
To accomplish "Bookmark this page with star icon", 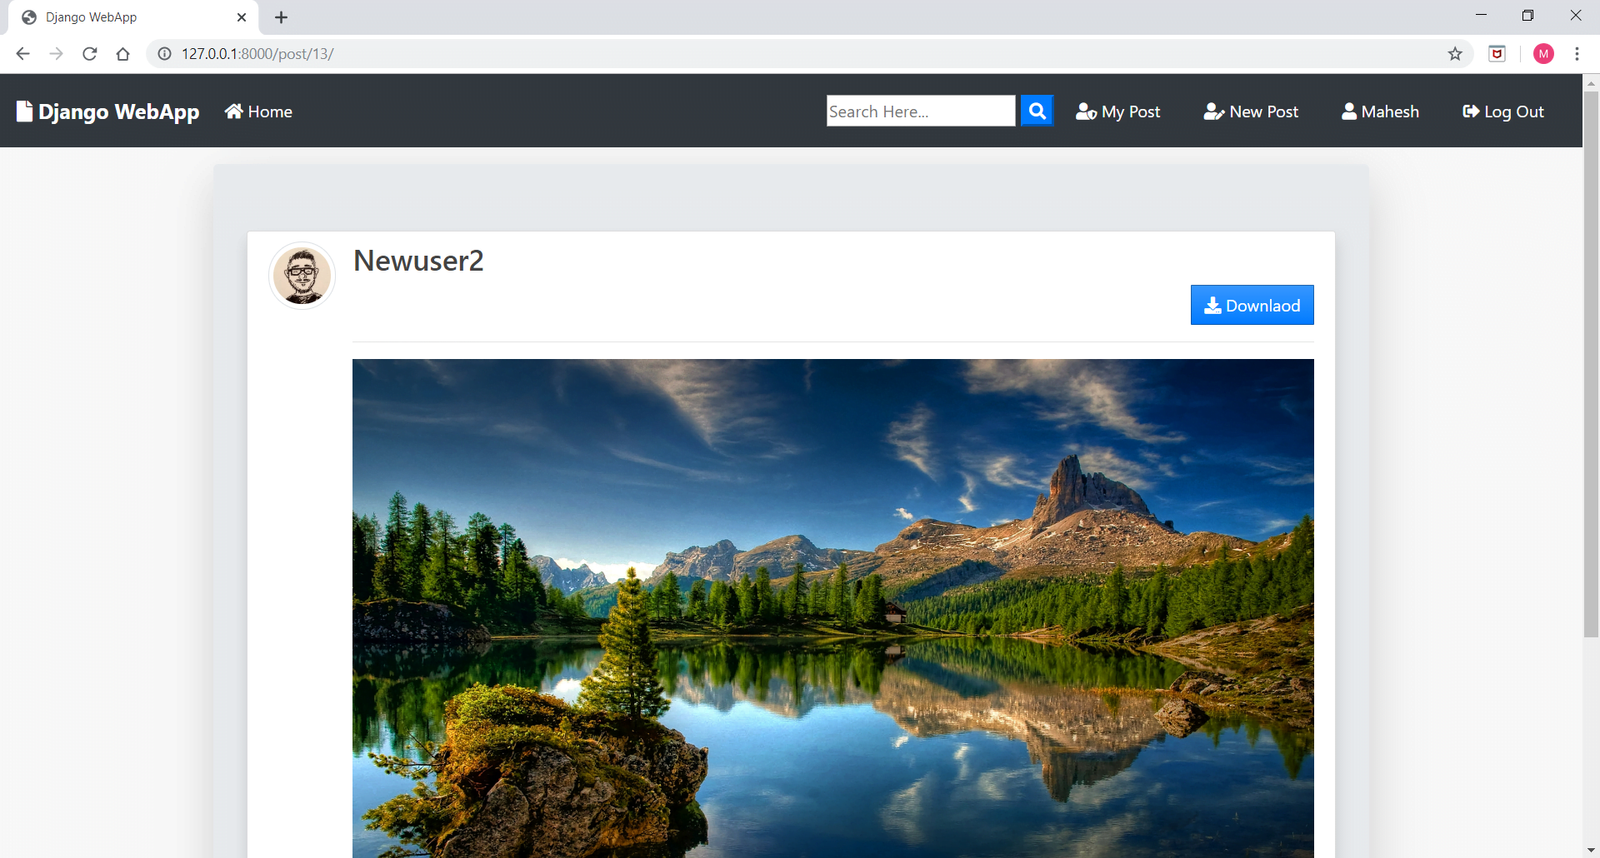I will [1455, 54].
